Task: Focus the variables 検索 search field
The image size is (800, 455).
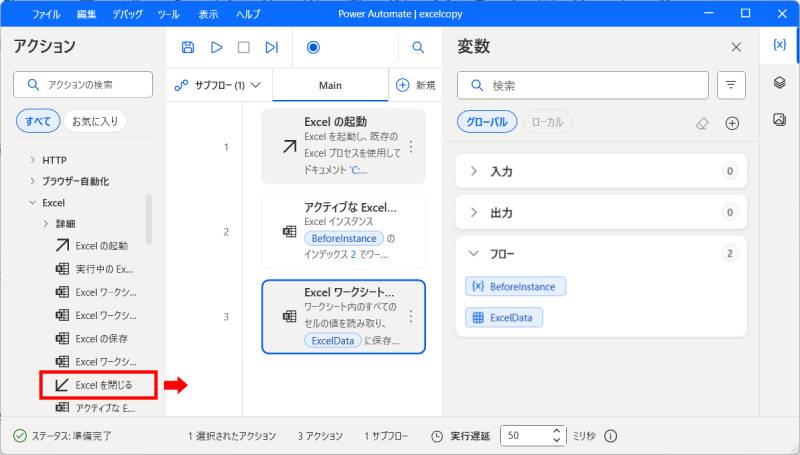Action: click(583, 85)
